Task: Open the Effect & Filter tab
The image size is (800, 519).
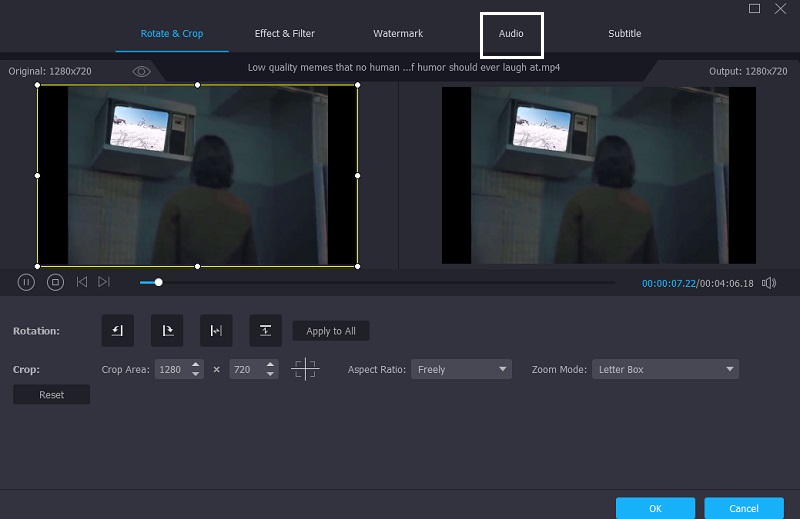Action: (285, 34)
